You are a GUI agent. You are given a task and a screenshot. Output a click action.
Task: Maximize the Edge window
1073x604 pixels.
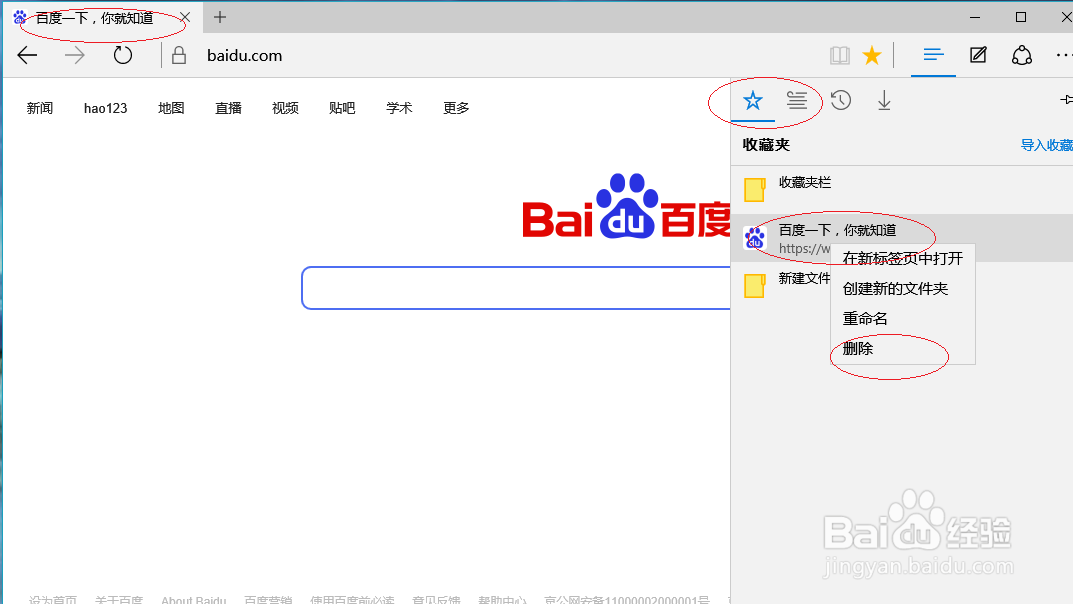(x=1021, y=17)
